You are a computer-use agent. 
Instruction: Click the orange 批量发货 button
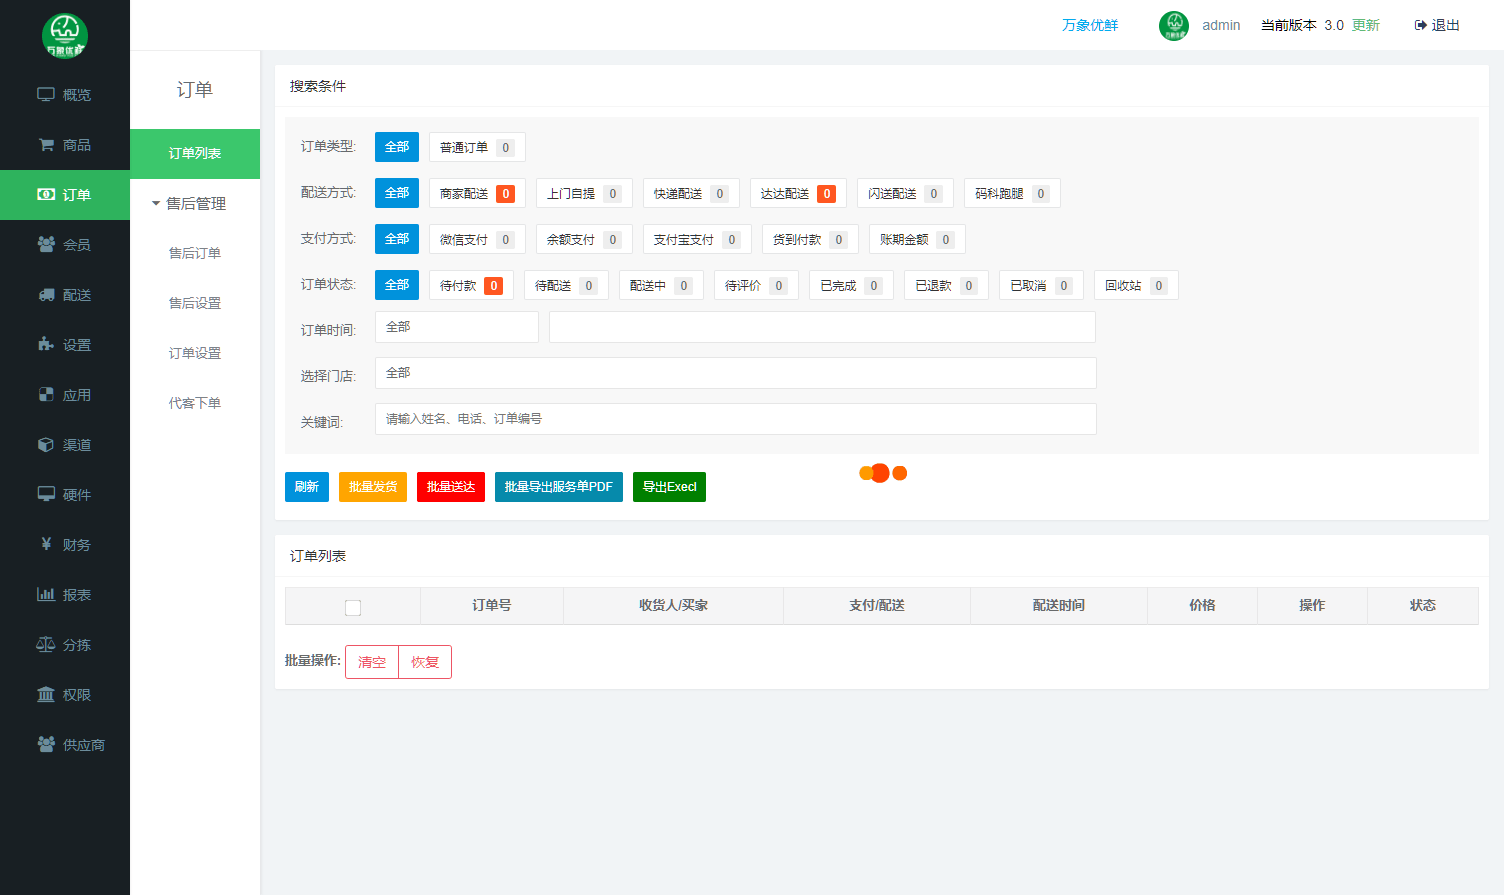372,487
